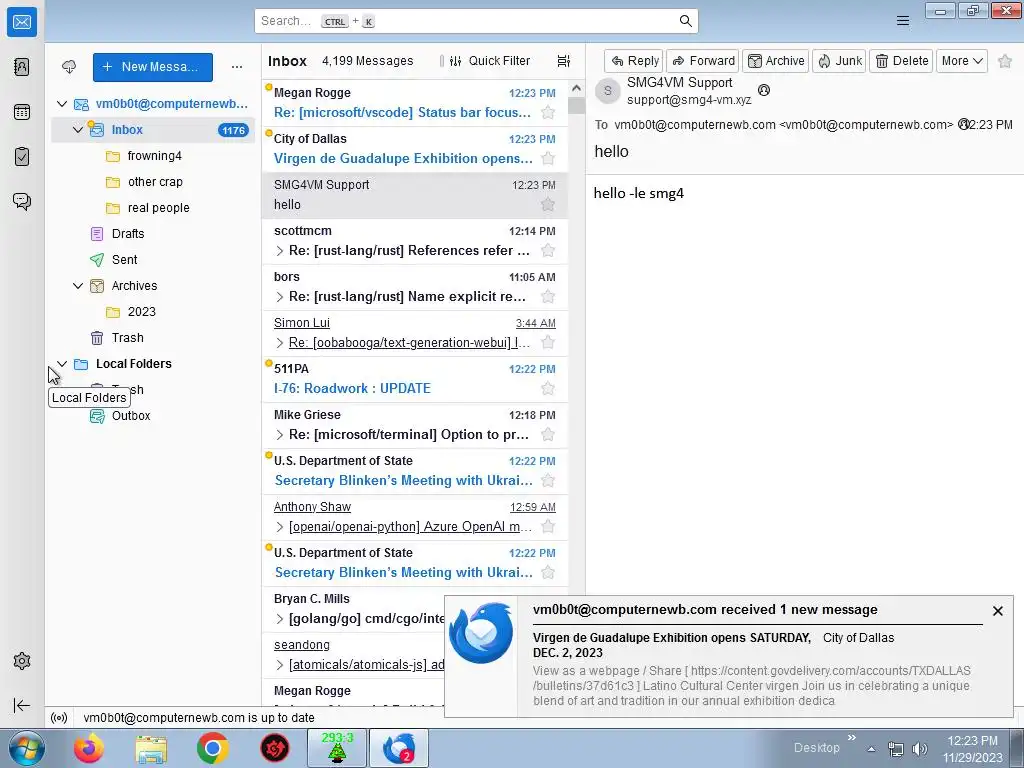Screen dimensions: 1024x768
Task: Click the search magnifier icon
Action: [x=685, y=21]
